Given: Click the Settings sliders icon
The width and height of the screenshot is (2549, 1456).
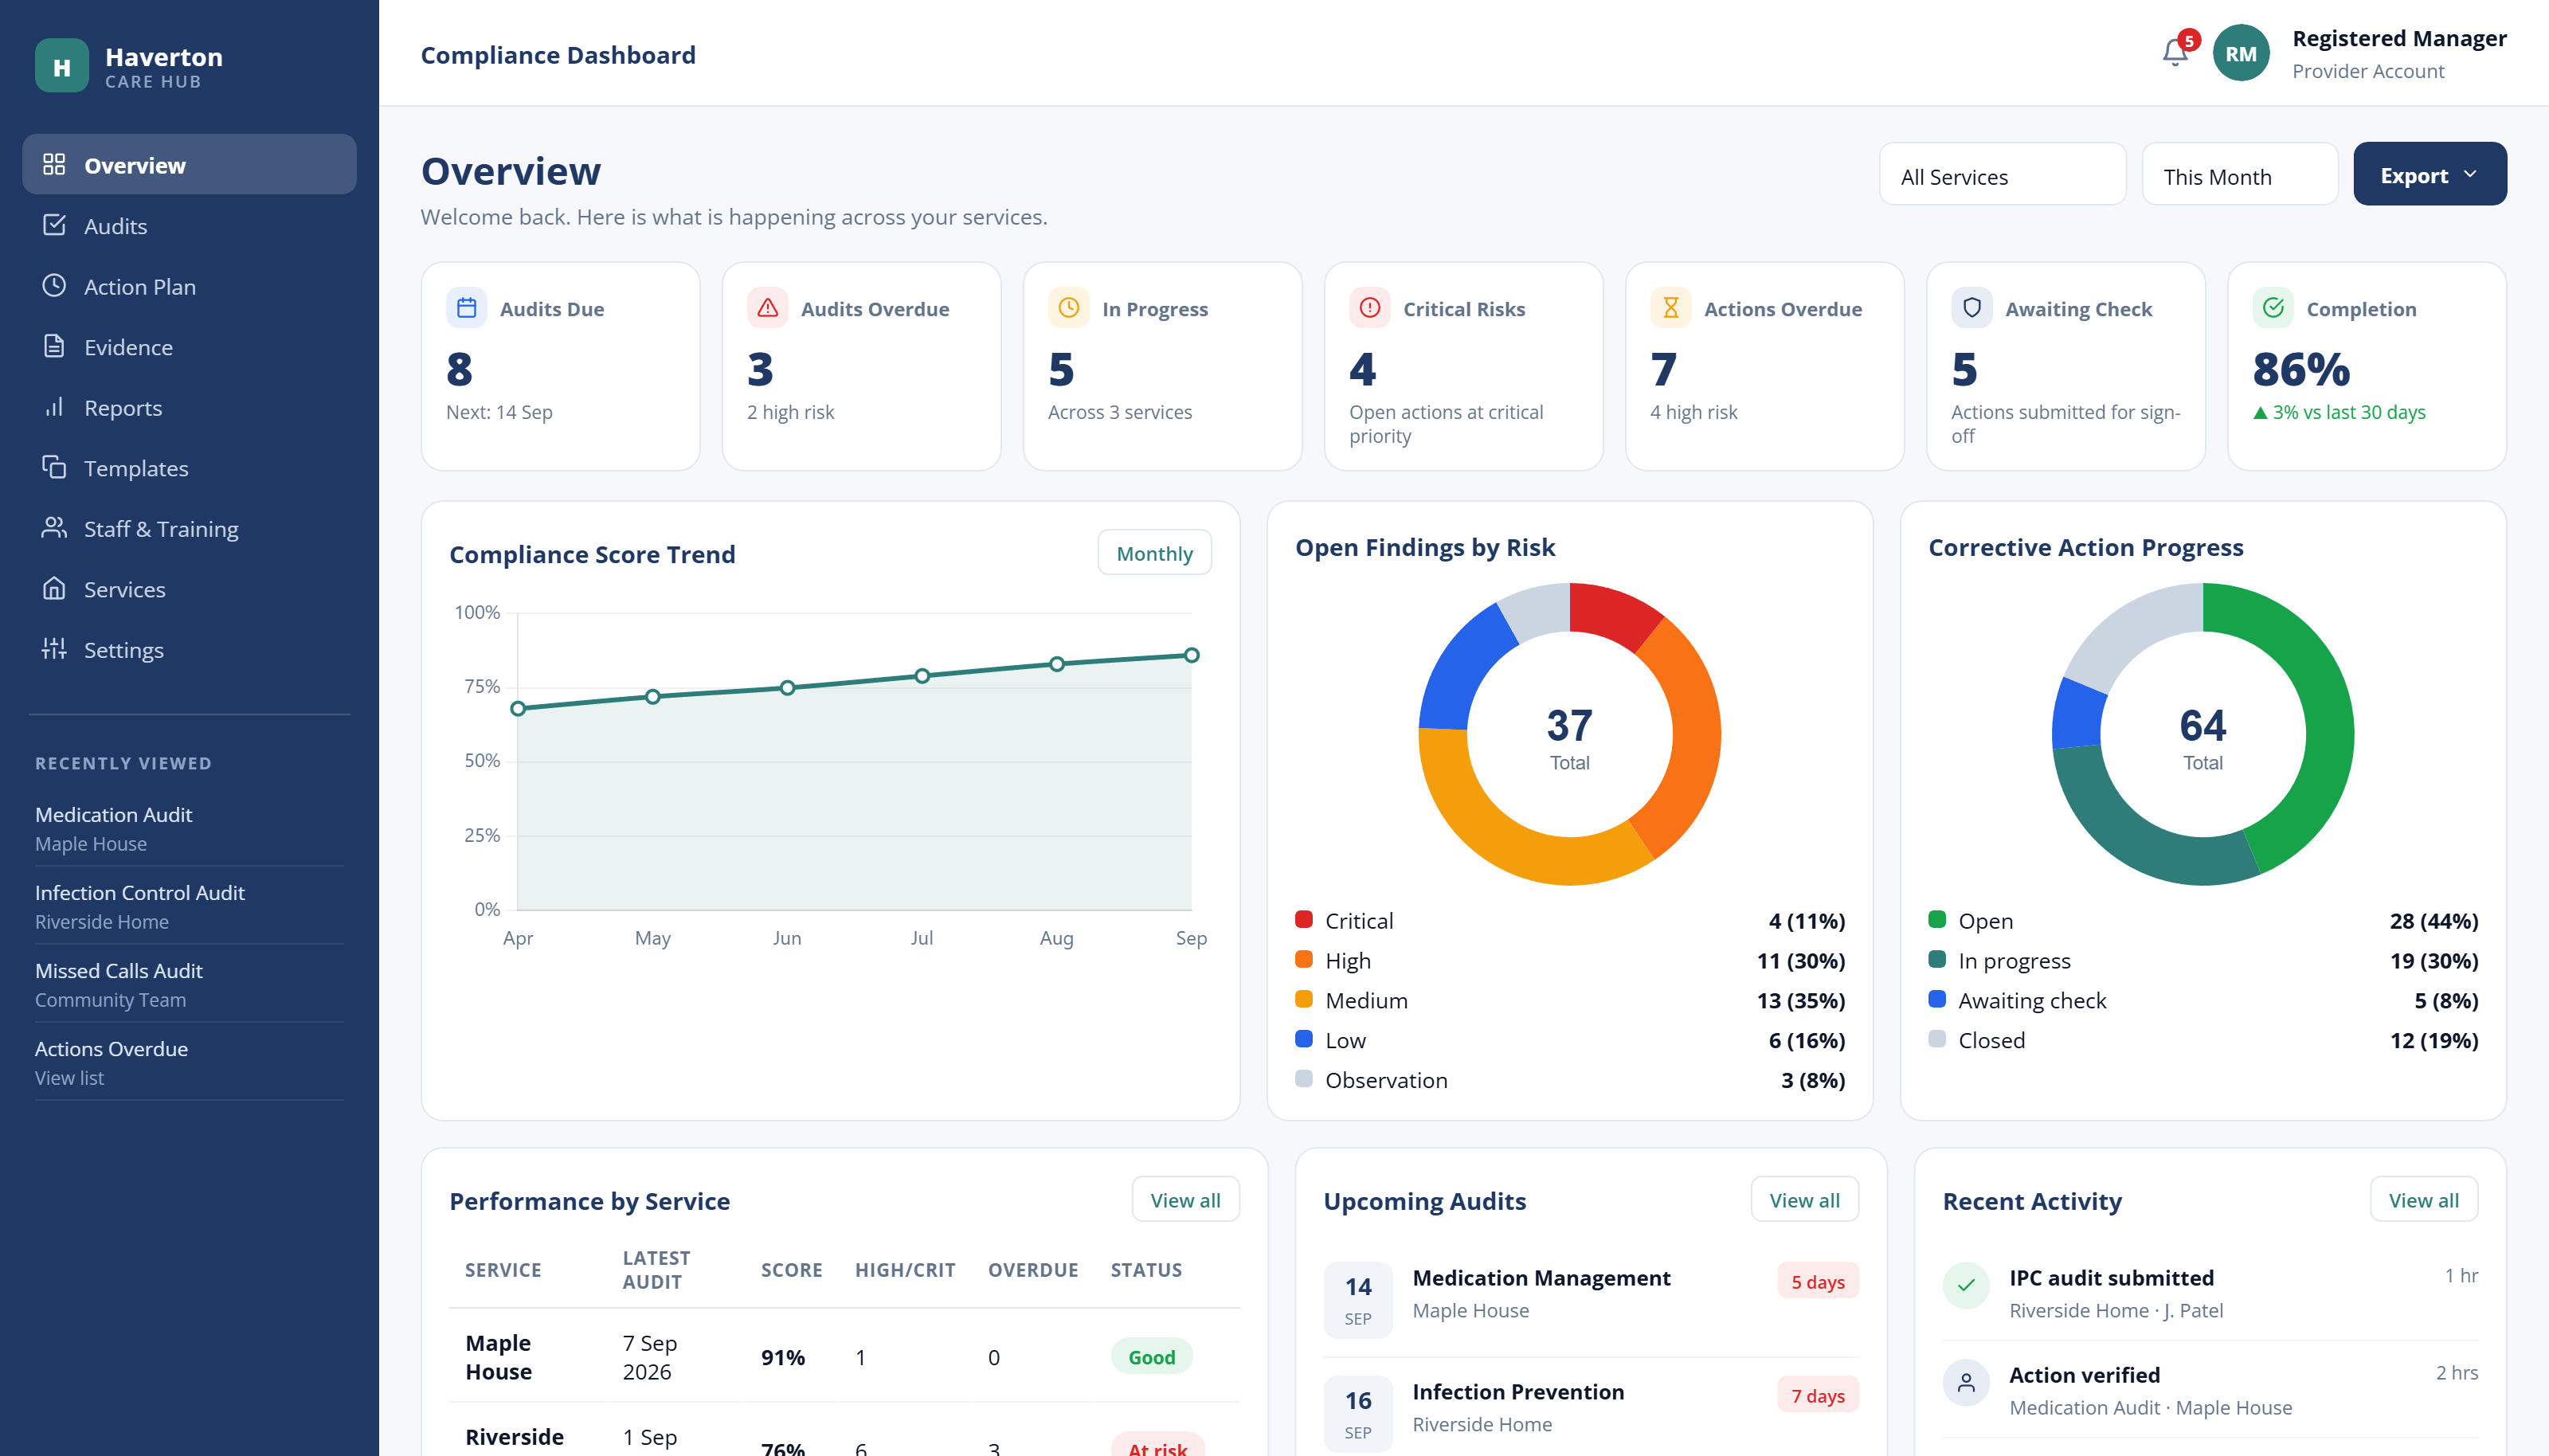Looking at the screenshot, I should [54, 649].
